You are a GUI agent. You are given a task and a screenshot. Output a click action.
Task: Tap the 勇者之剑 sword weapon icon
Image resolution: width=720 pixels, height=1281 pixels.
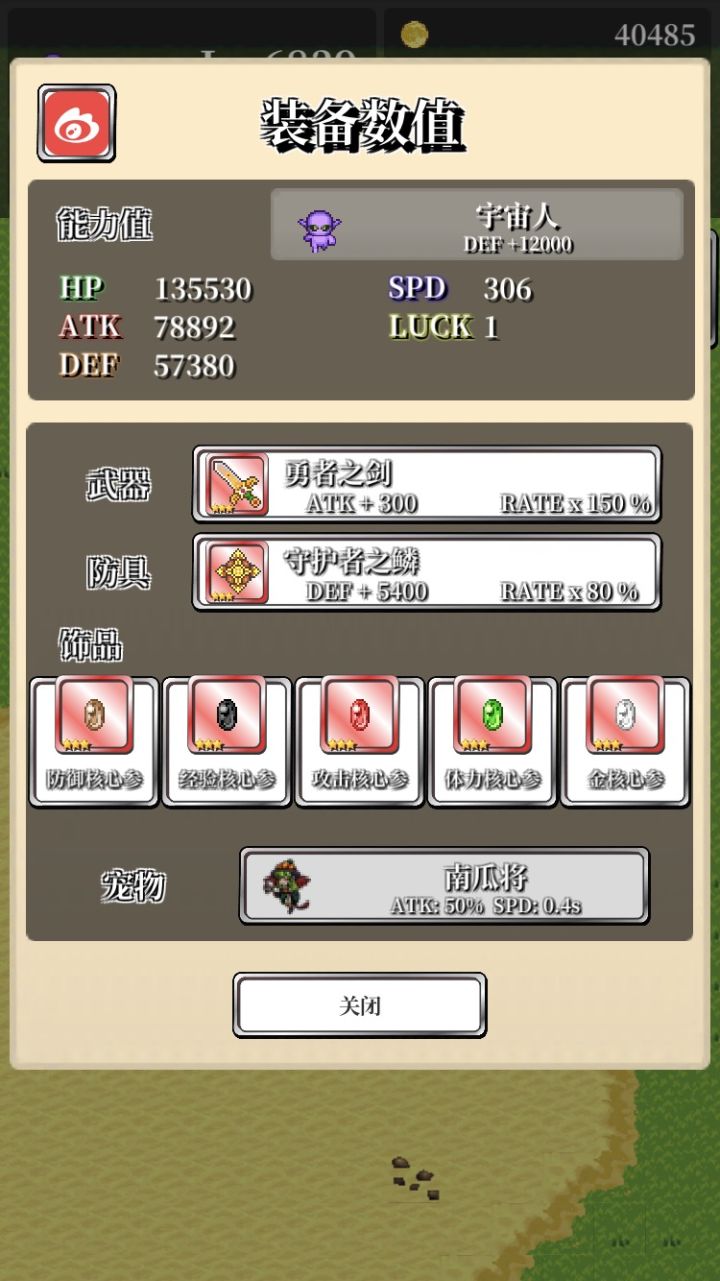coord(238,484)
